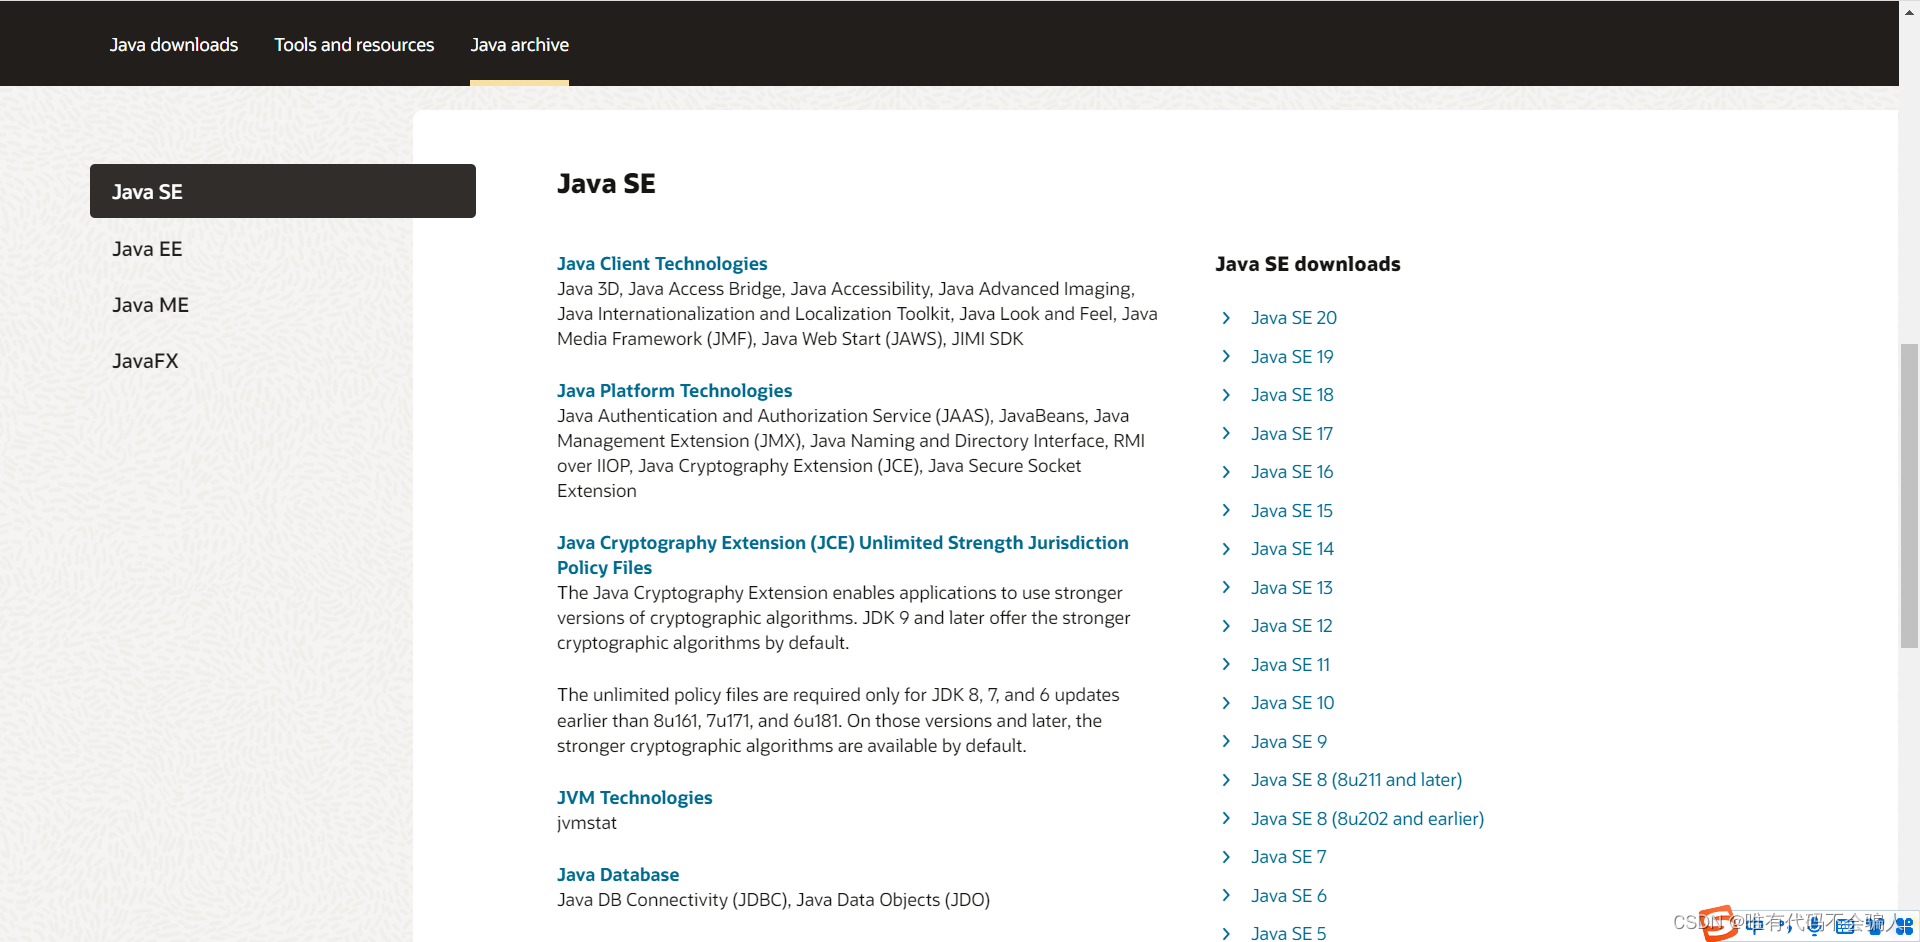Viewport: 1920px width, 942px height.
Task: Open Java SE 8 (8u202 and earlier) link
Action: click(1367, 819)
